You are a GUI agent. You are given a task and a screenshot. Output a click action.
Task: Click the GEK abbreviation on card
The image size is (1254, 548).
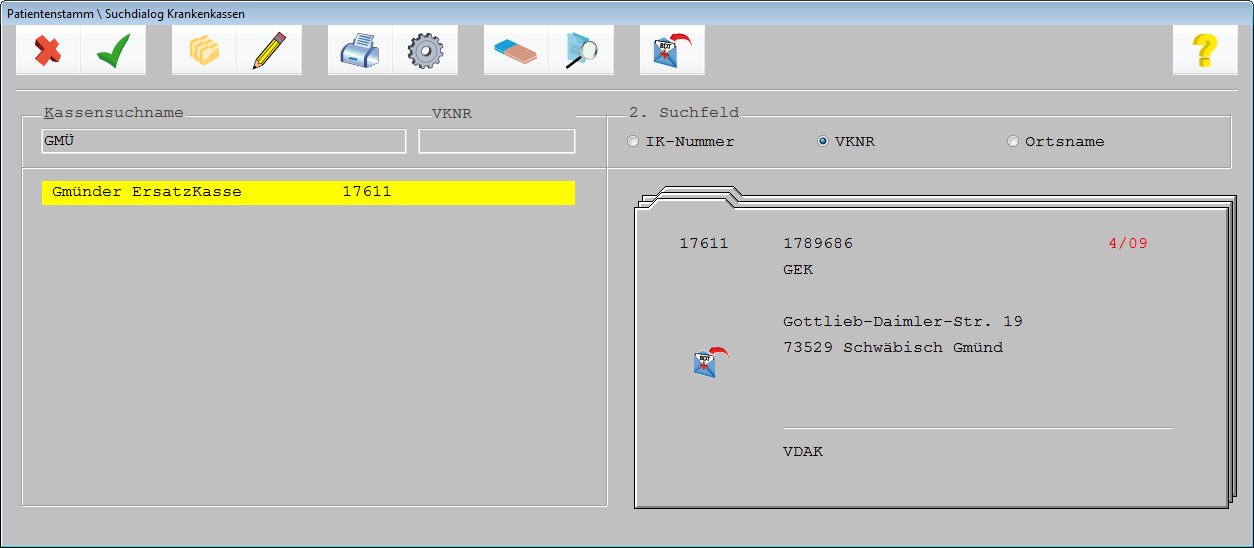(798, 270)
